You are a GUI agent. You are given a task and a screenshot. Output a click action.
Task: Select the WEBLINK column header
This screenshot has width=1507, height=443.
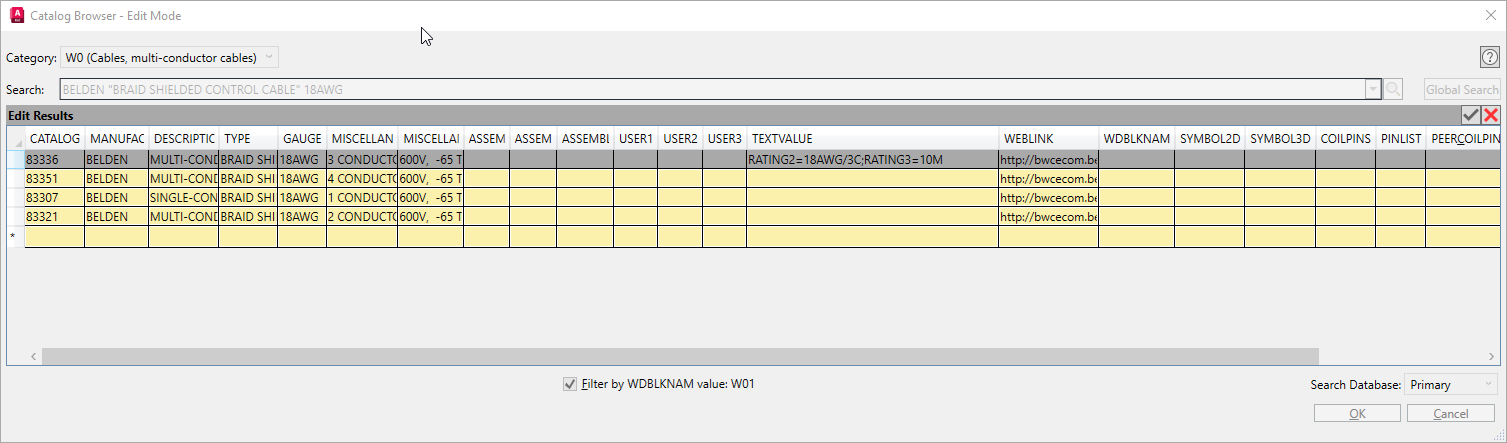click(x=1048, y=139)
